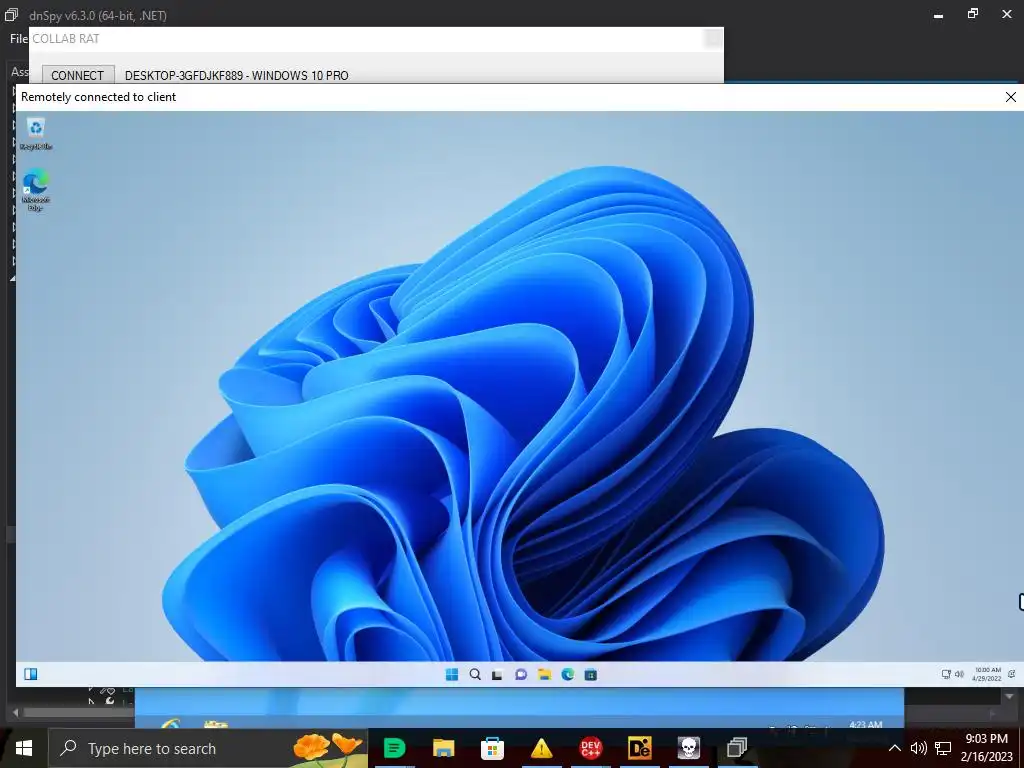
Task: Open Microsoft Store on the remote taskbar
Action: [x=590, y=675]
